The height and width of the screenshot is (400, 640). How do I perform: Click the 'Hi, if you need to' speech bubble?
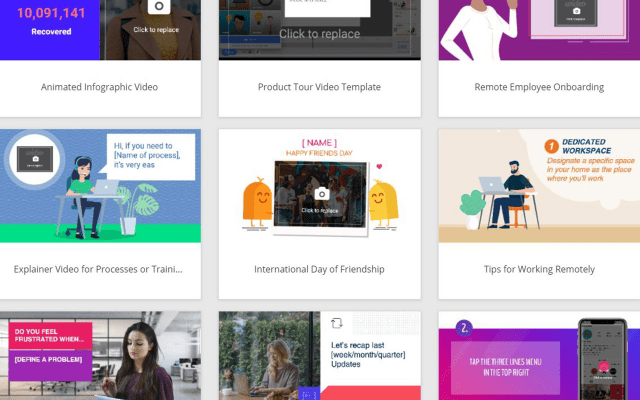coord(146,156)
